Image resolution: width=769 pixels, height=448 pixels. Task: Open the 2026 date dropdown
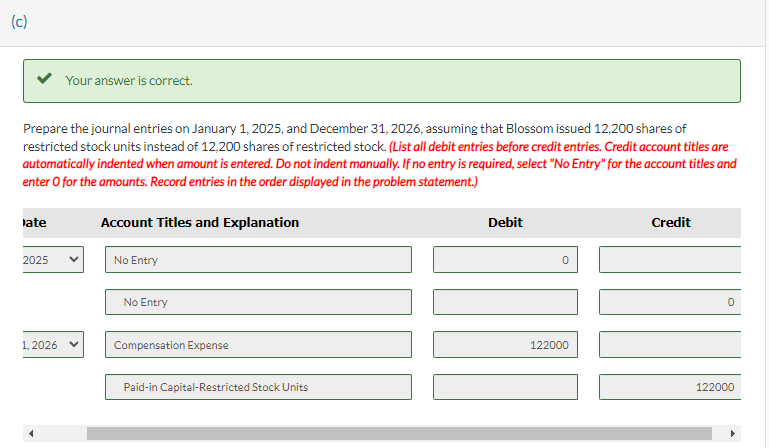point(53,345)
